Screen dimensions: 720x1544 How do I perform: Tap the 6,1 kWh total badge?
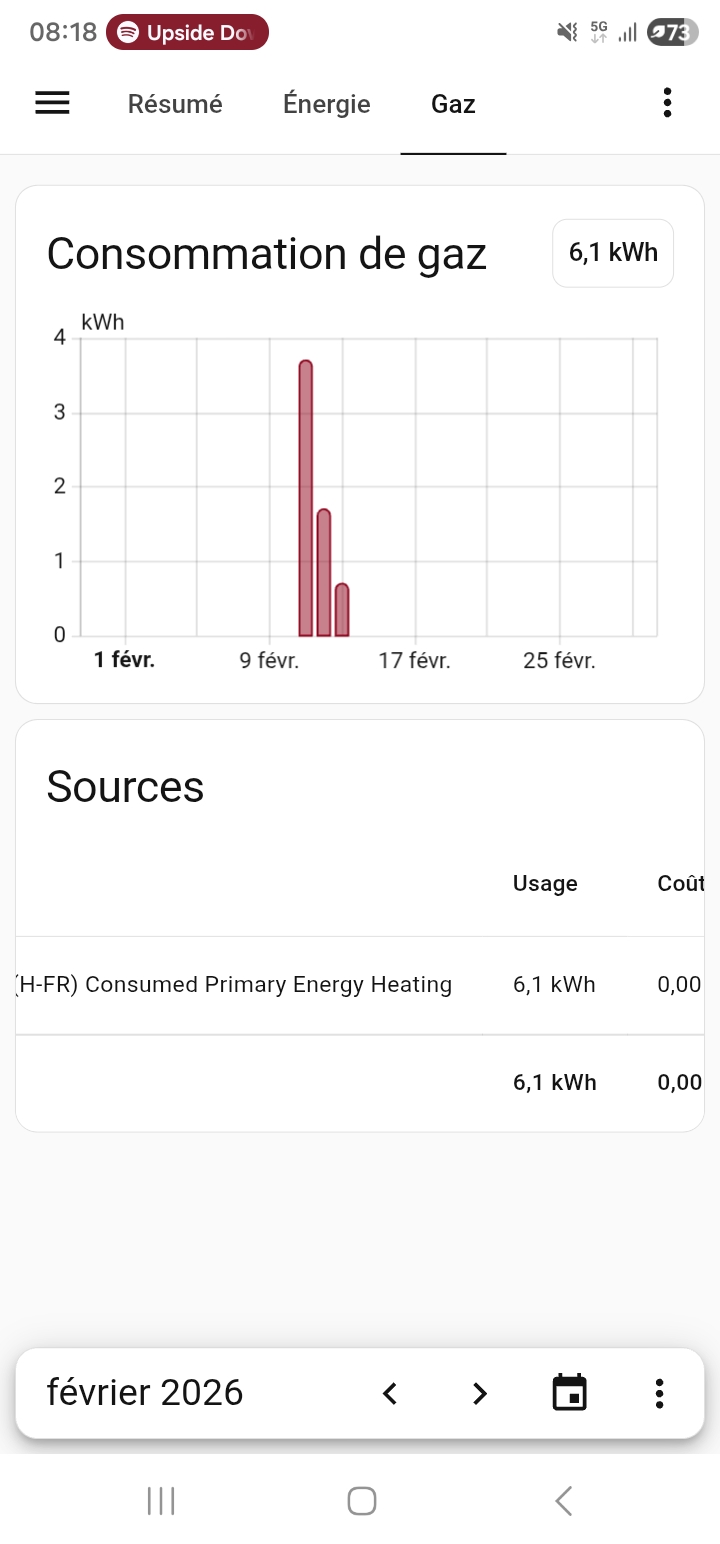pyautogui.click(x=613, y=253)
